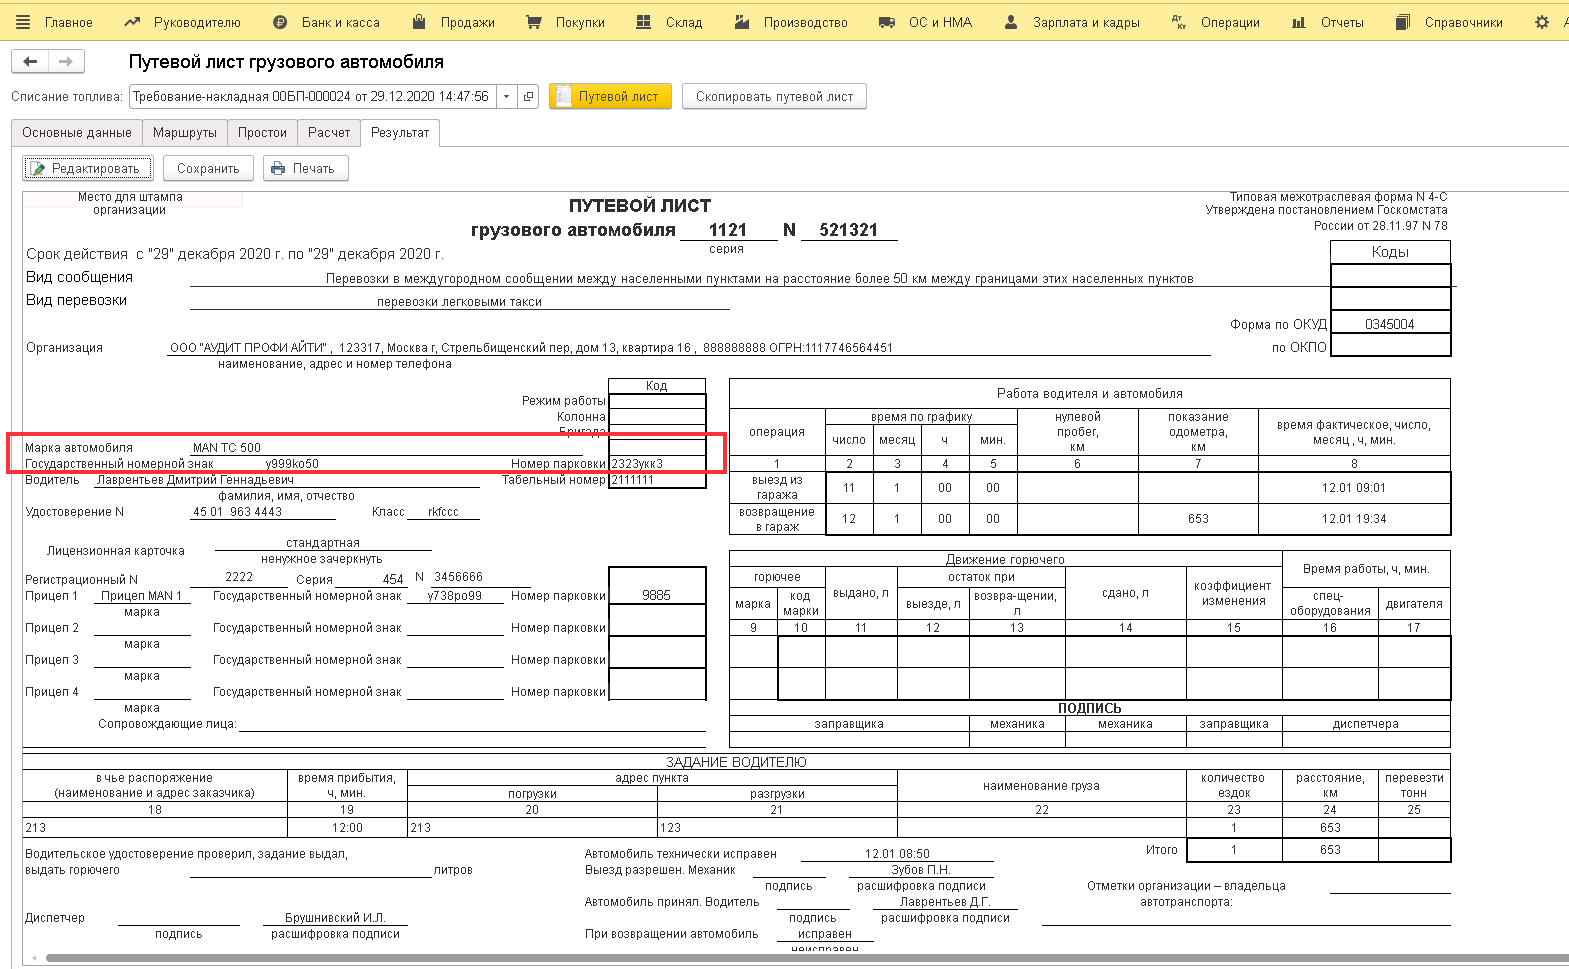Go back with the left arrow button
1569x969 pixels.
(x=30, y=62)
